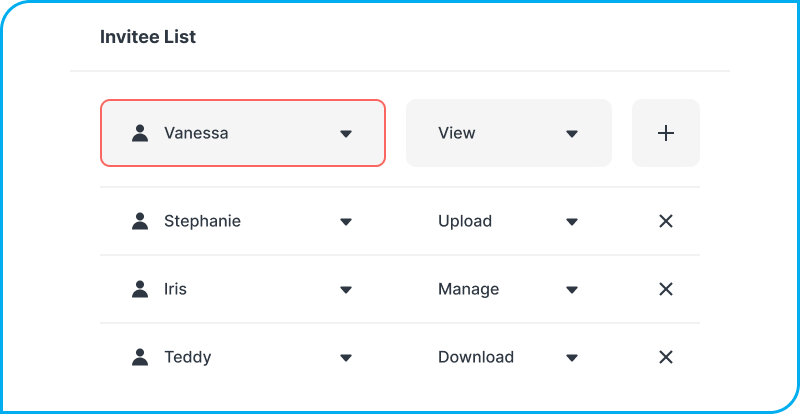
Task: Click the person icon beside Iris
Action: pos(140,289)
